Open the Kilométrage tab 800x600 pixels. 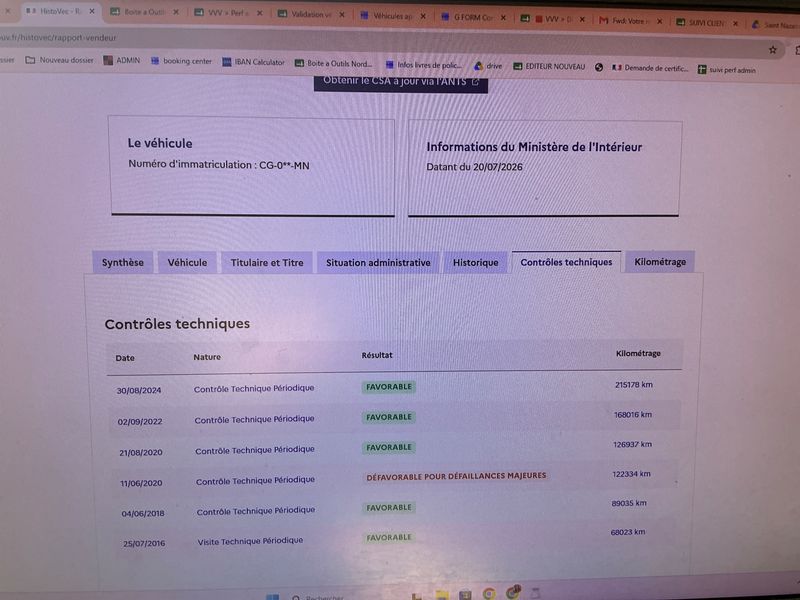pos(660,262)
